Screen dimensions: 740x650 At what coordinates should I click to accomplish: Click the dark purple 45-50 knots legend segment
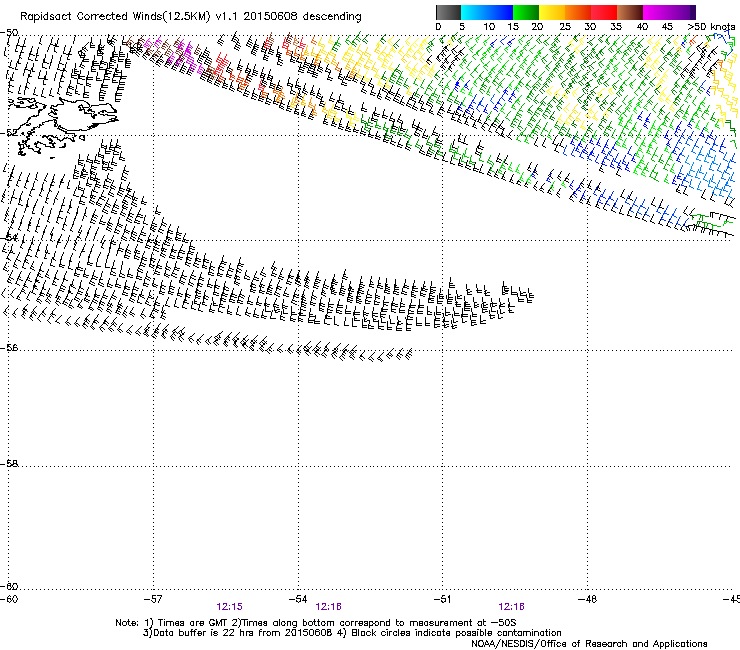pyautogui.click(x=682, y=12)
